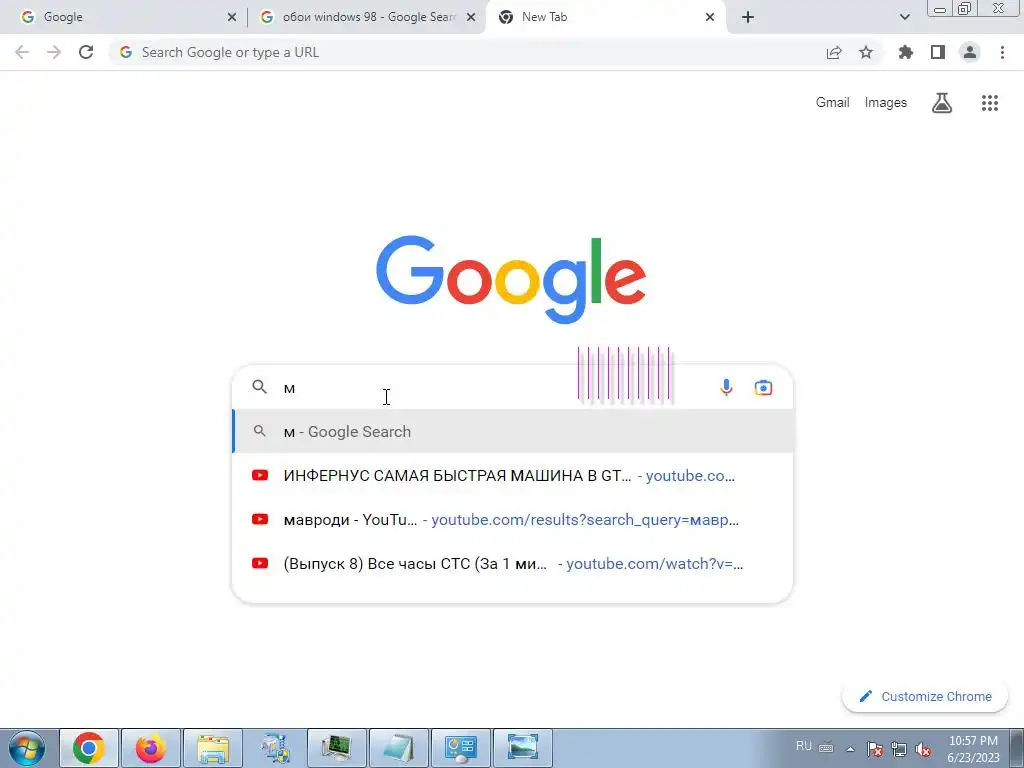Click the browser forward arrow
This screenshot has height=768, width=1024.
[x=54, y=52]
